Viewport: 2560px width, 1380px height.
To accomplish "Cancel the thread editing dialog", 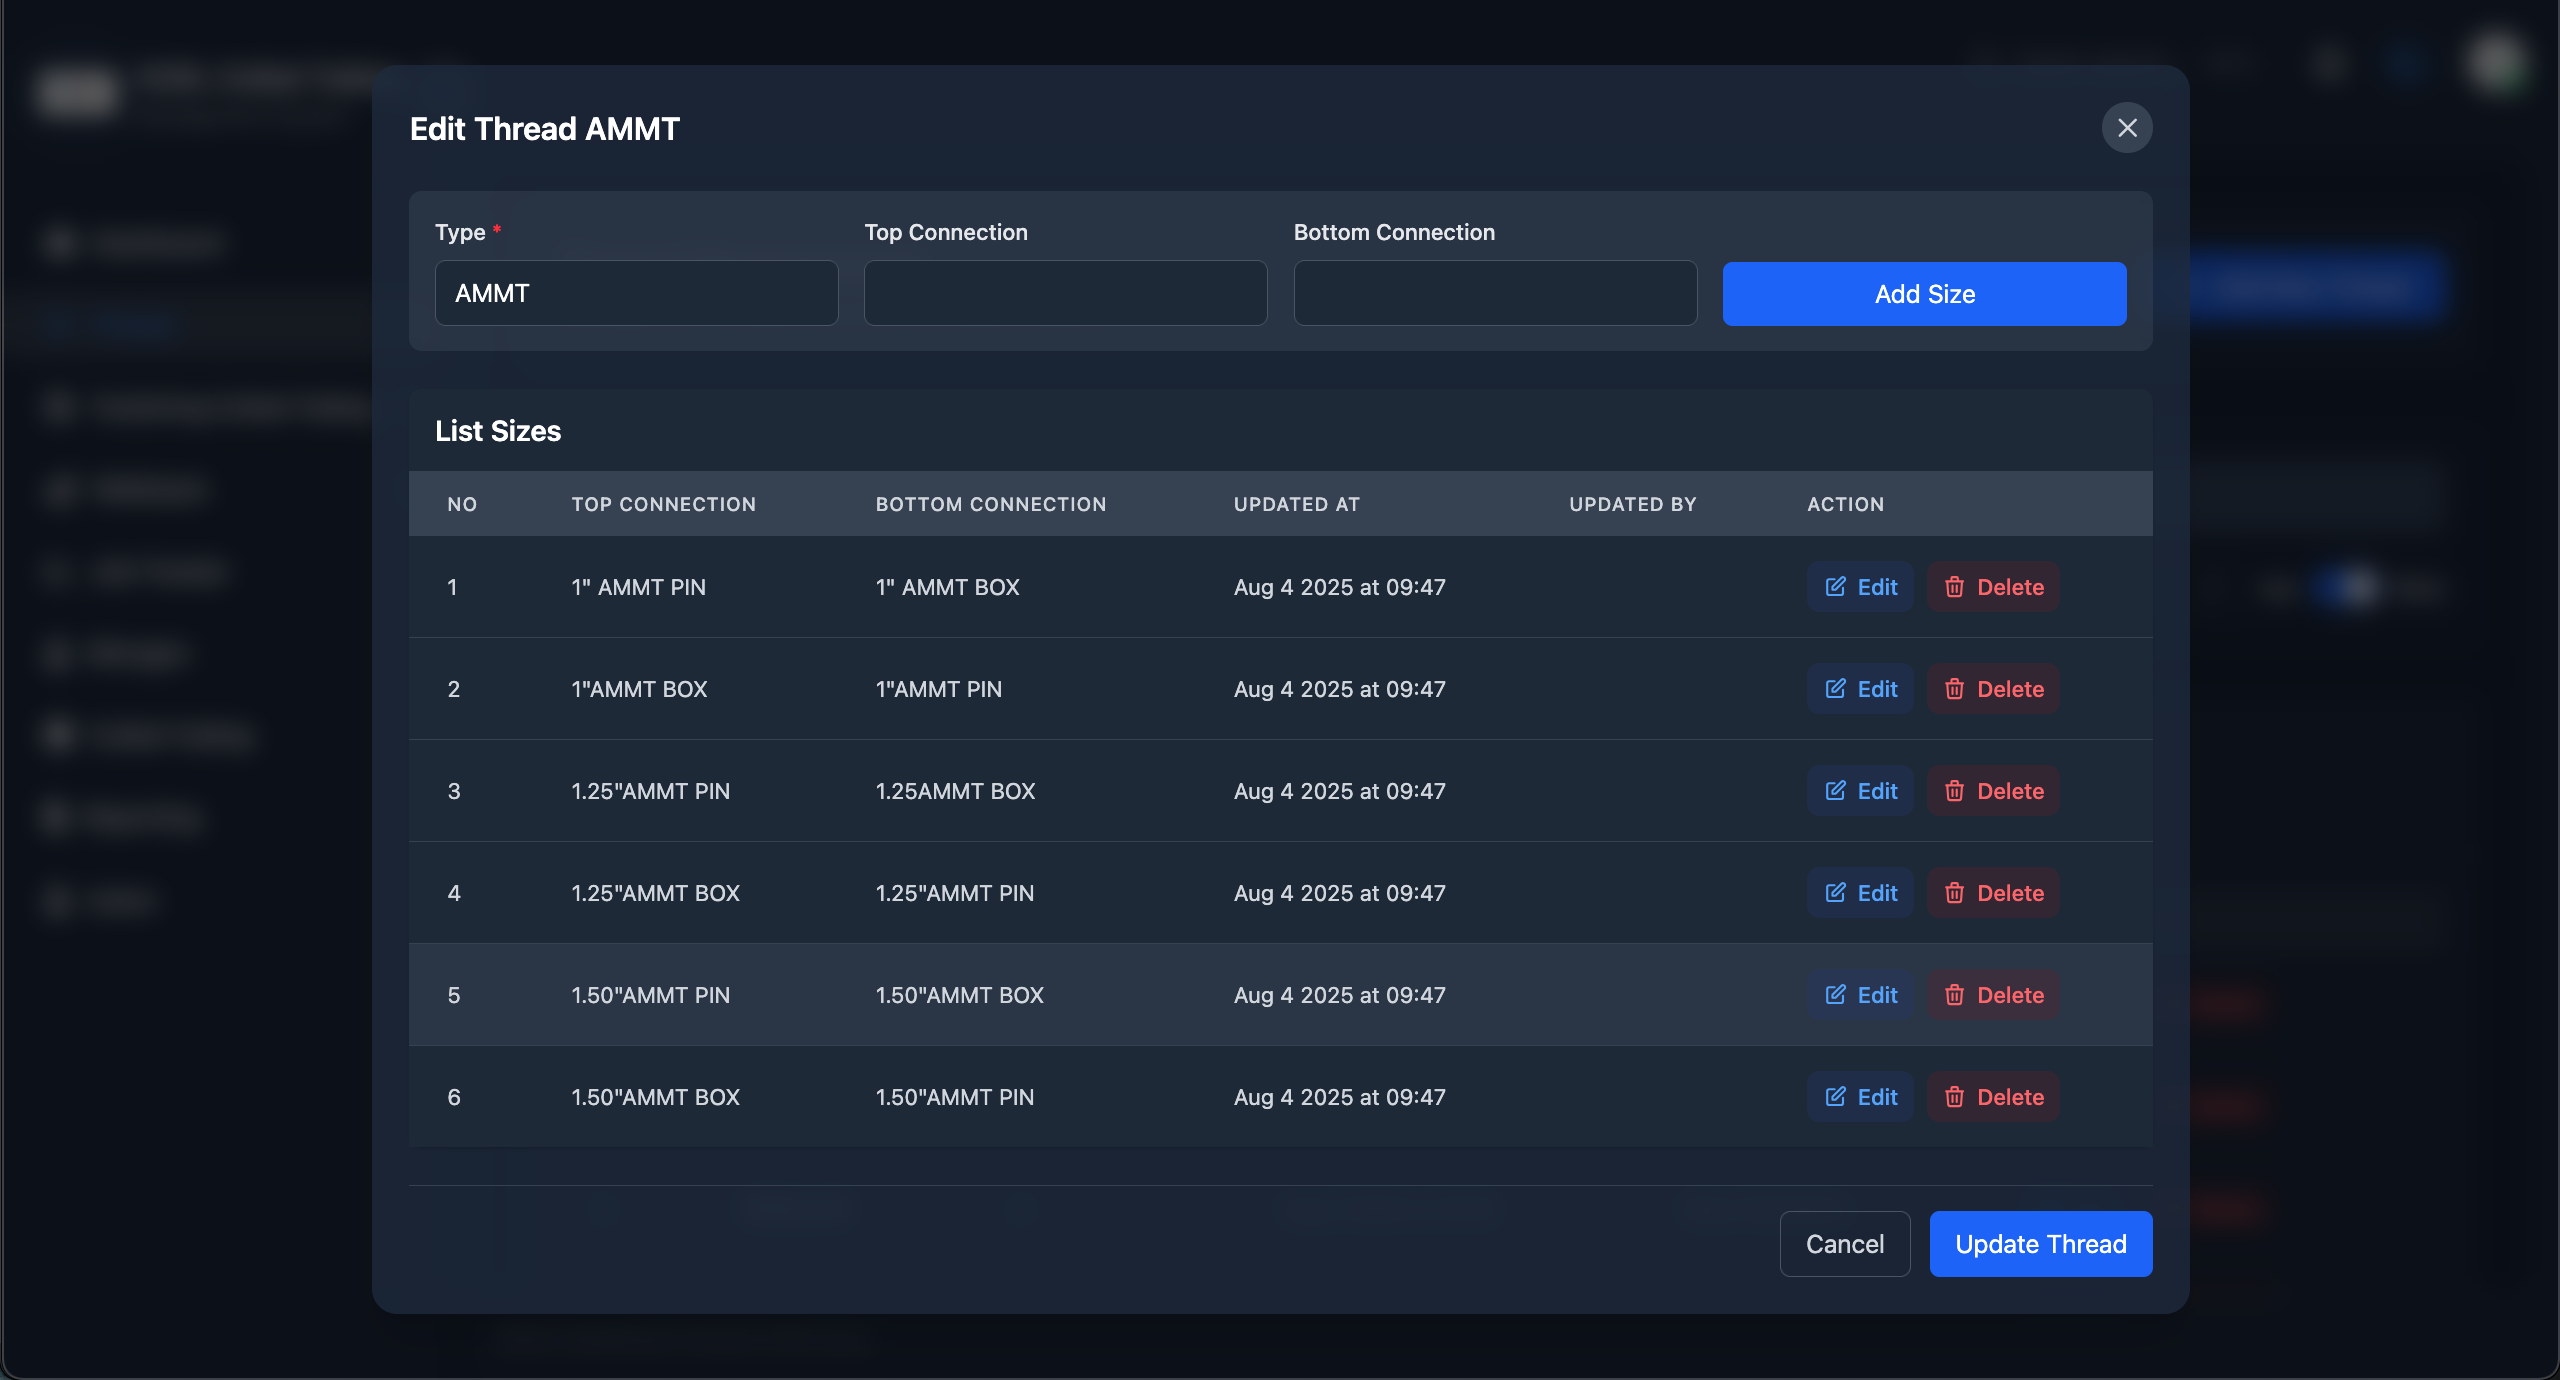I will [1844, 1244].
